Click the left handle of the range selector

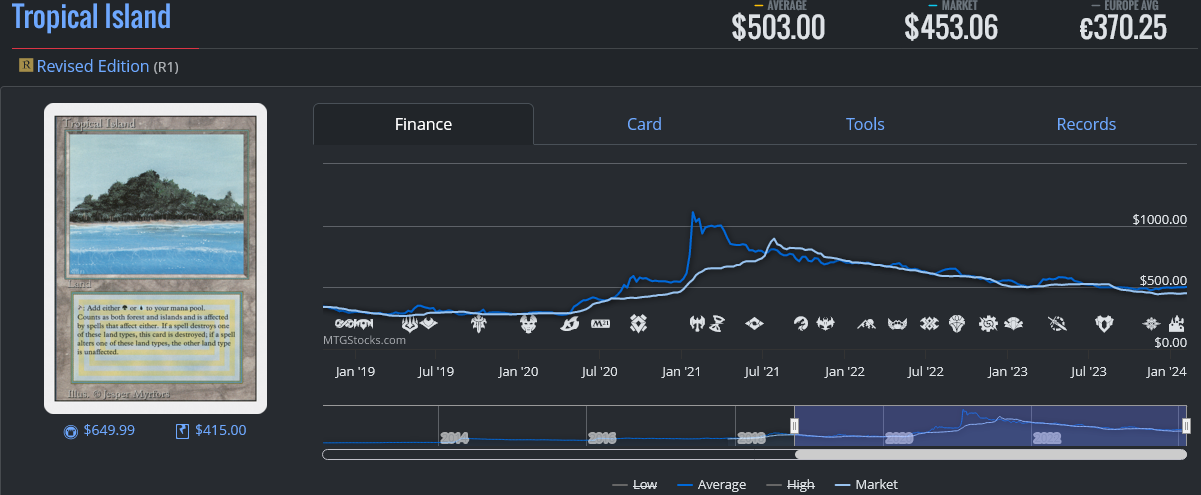coord(795,426)
